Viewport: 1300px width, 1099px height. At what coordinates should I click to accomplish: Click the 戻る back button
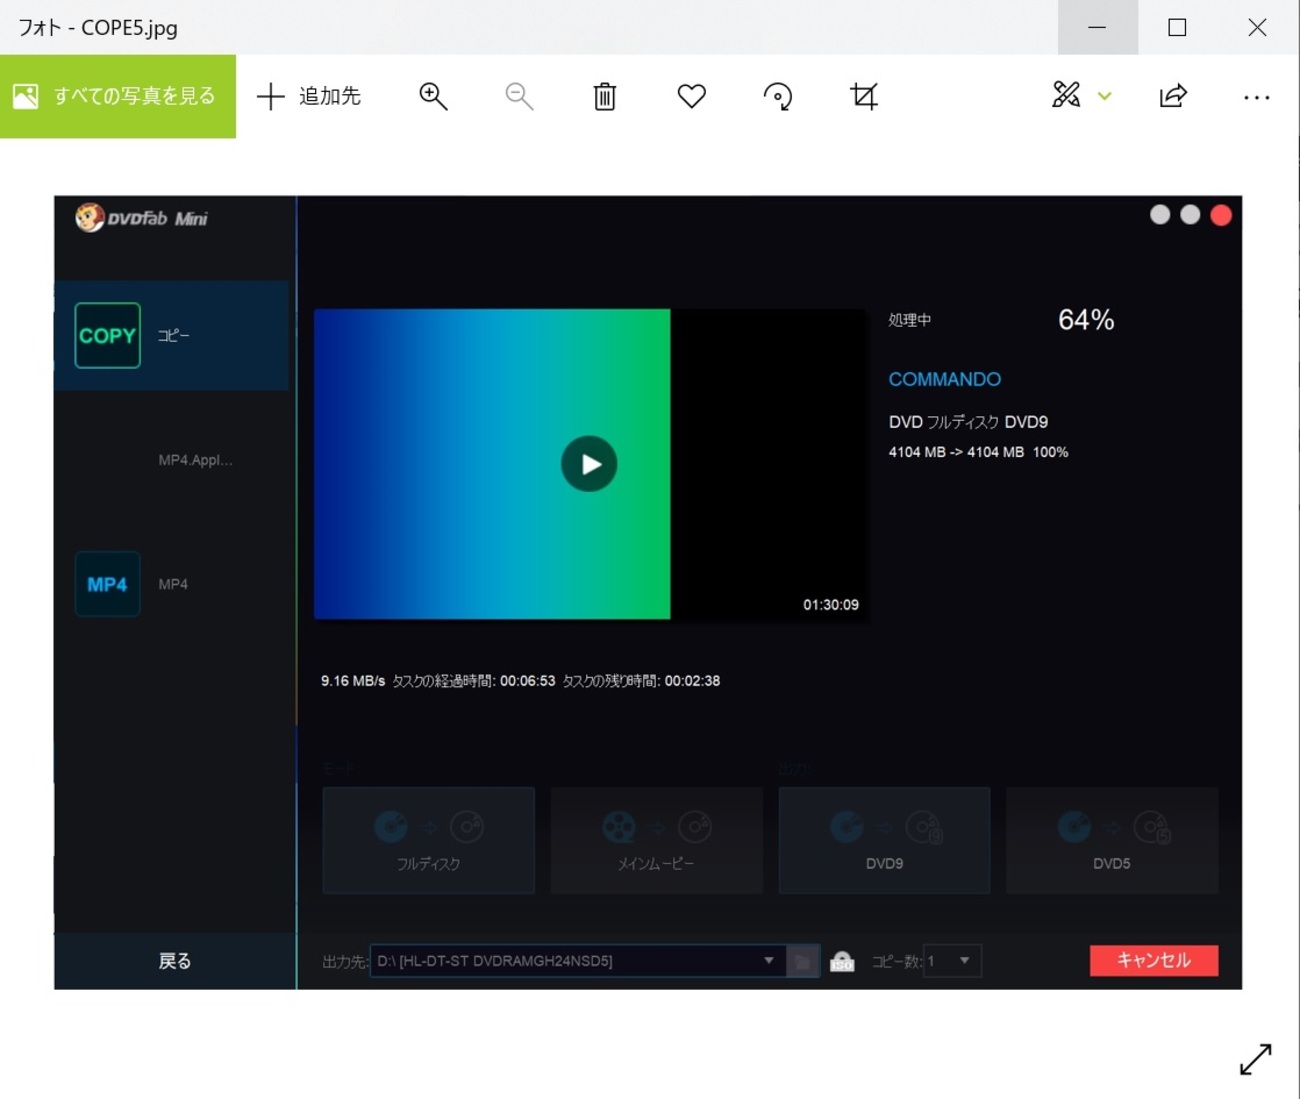(175, 961)
